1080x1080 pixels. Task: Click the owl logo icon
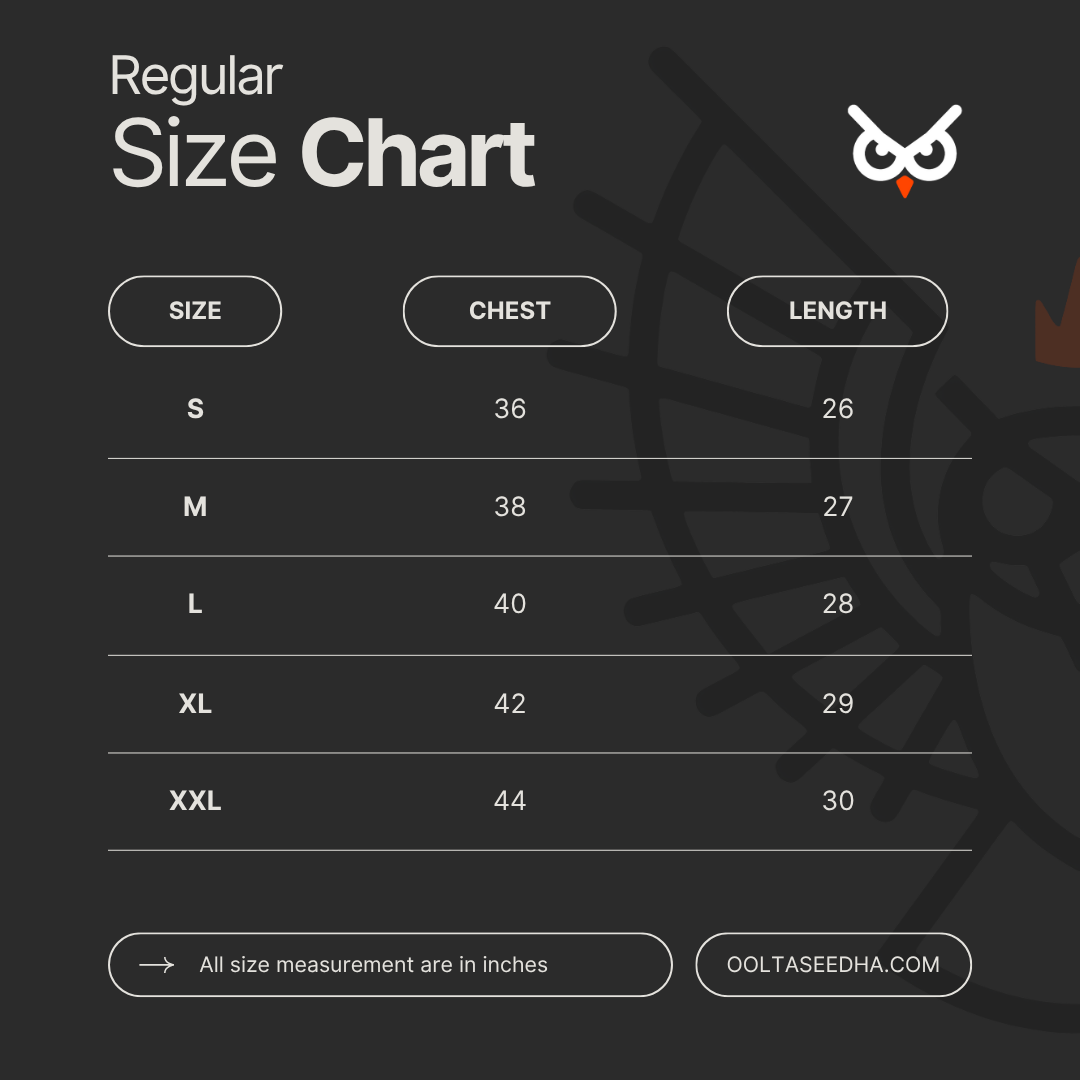[x=904, y=150]
